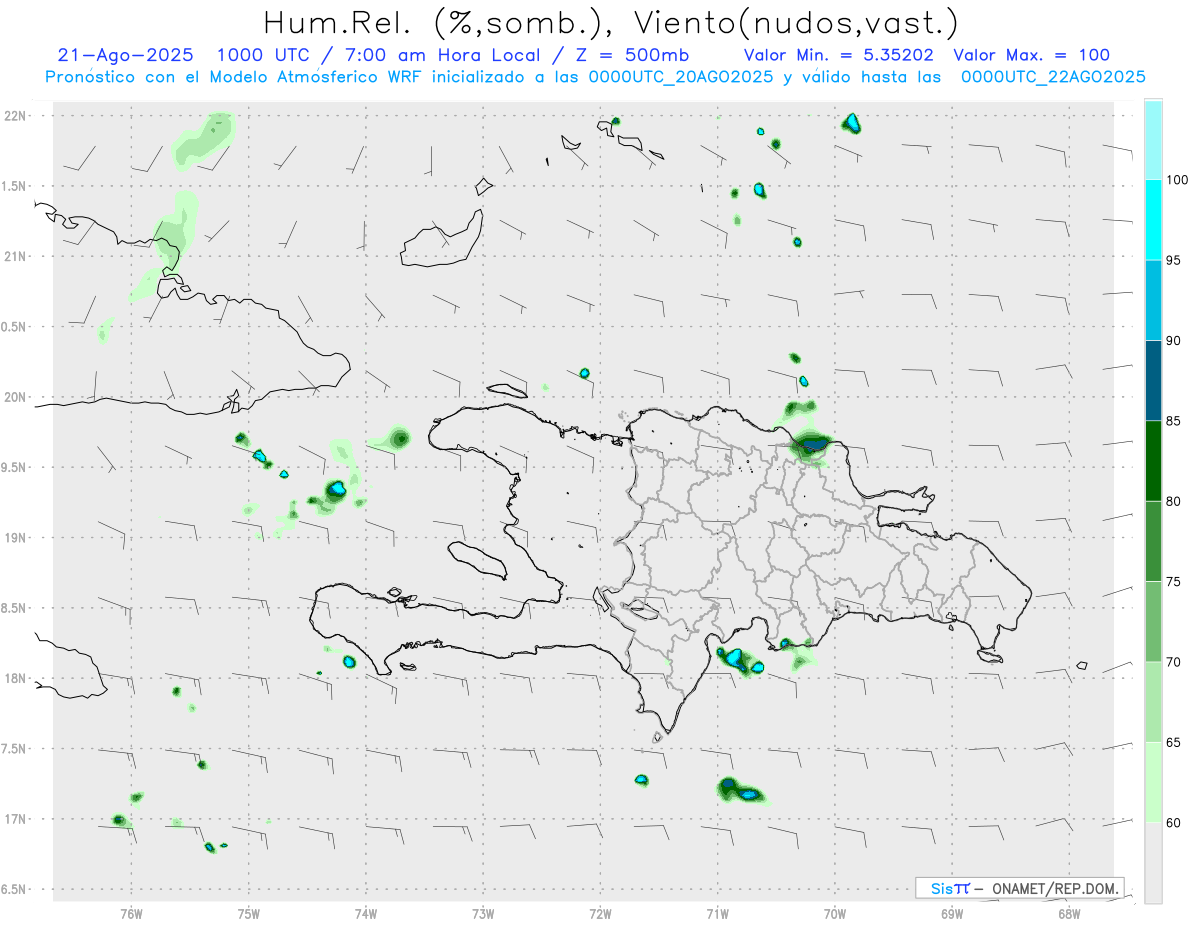Viewport: 1200px width, 927px height.
Task: Click the 22N latitude label
Action: coord(16,116)
